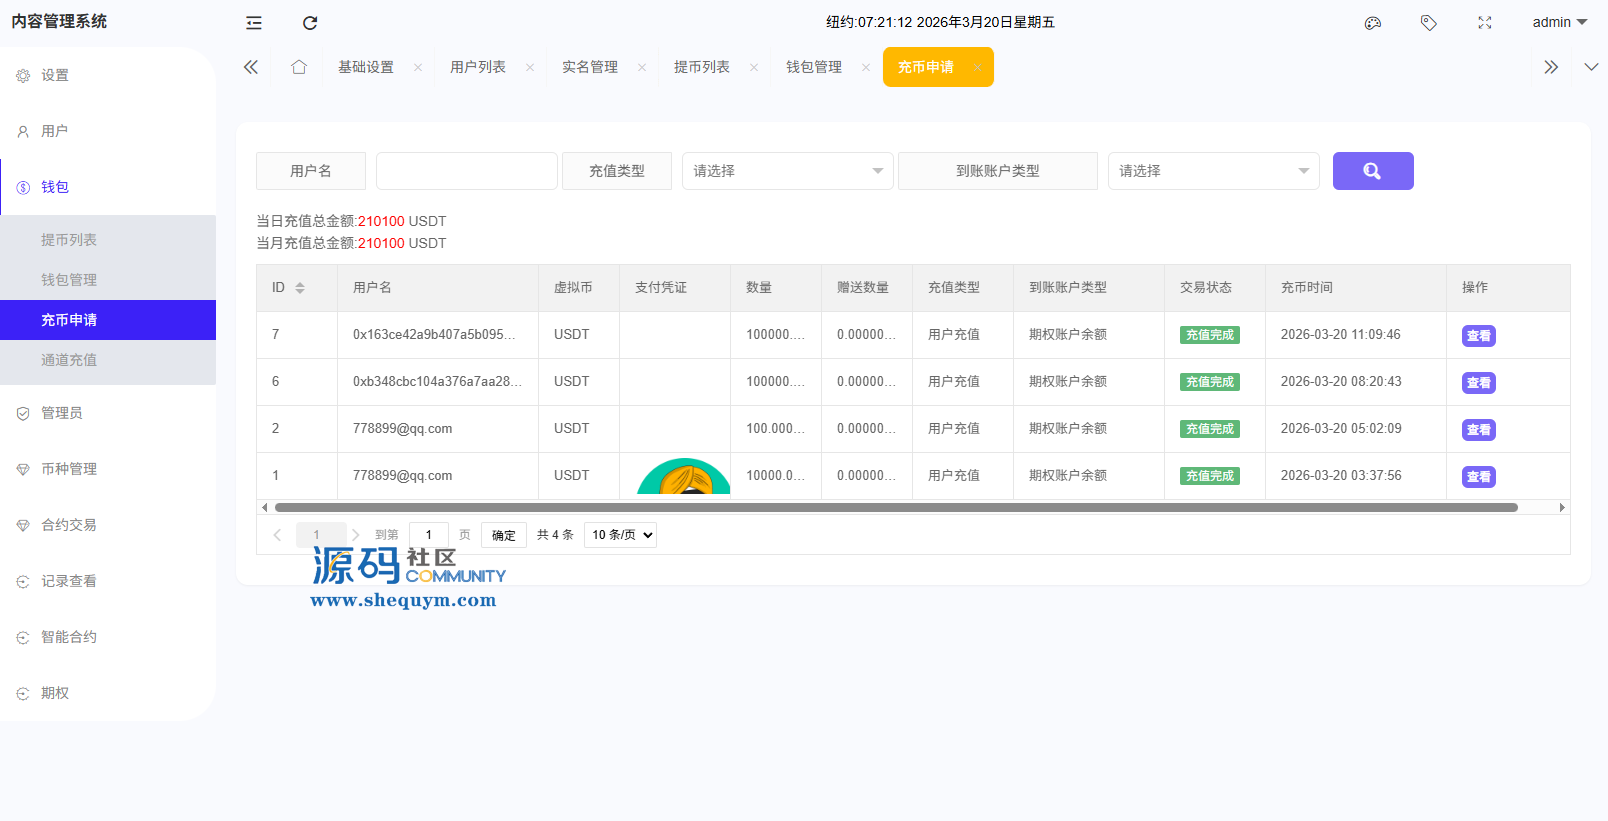Switch to the 用户列表 tab

point(477,67)
